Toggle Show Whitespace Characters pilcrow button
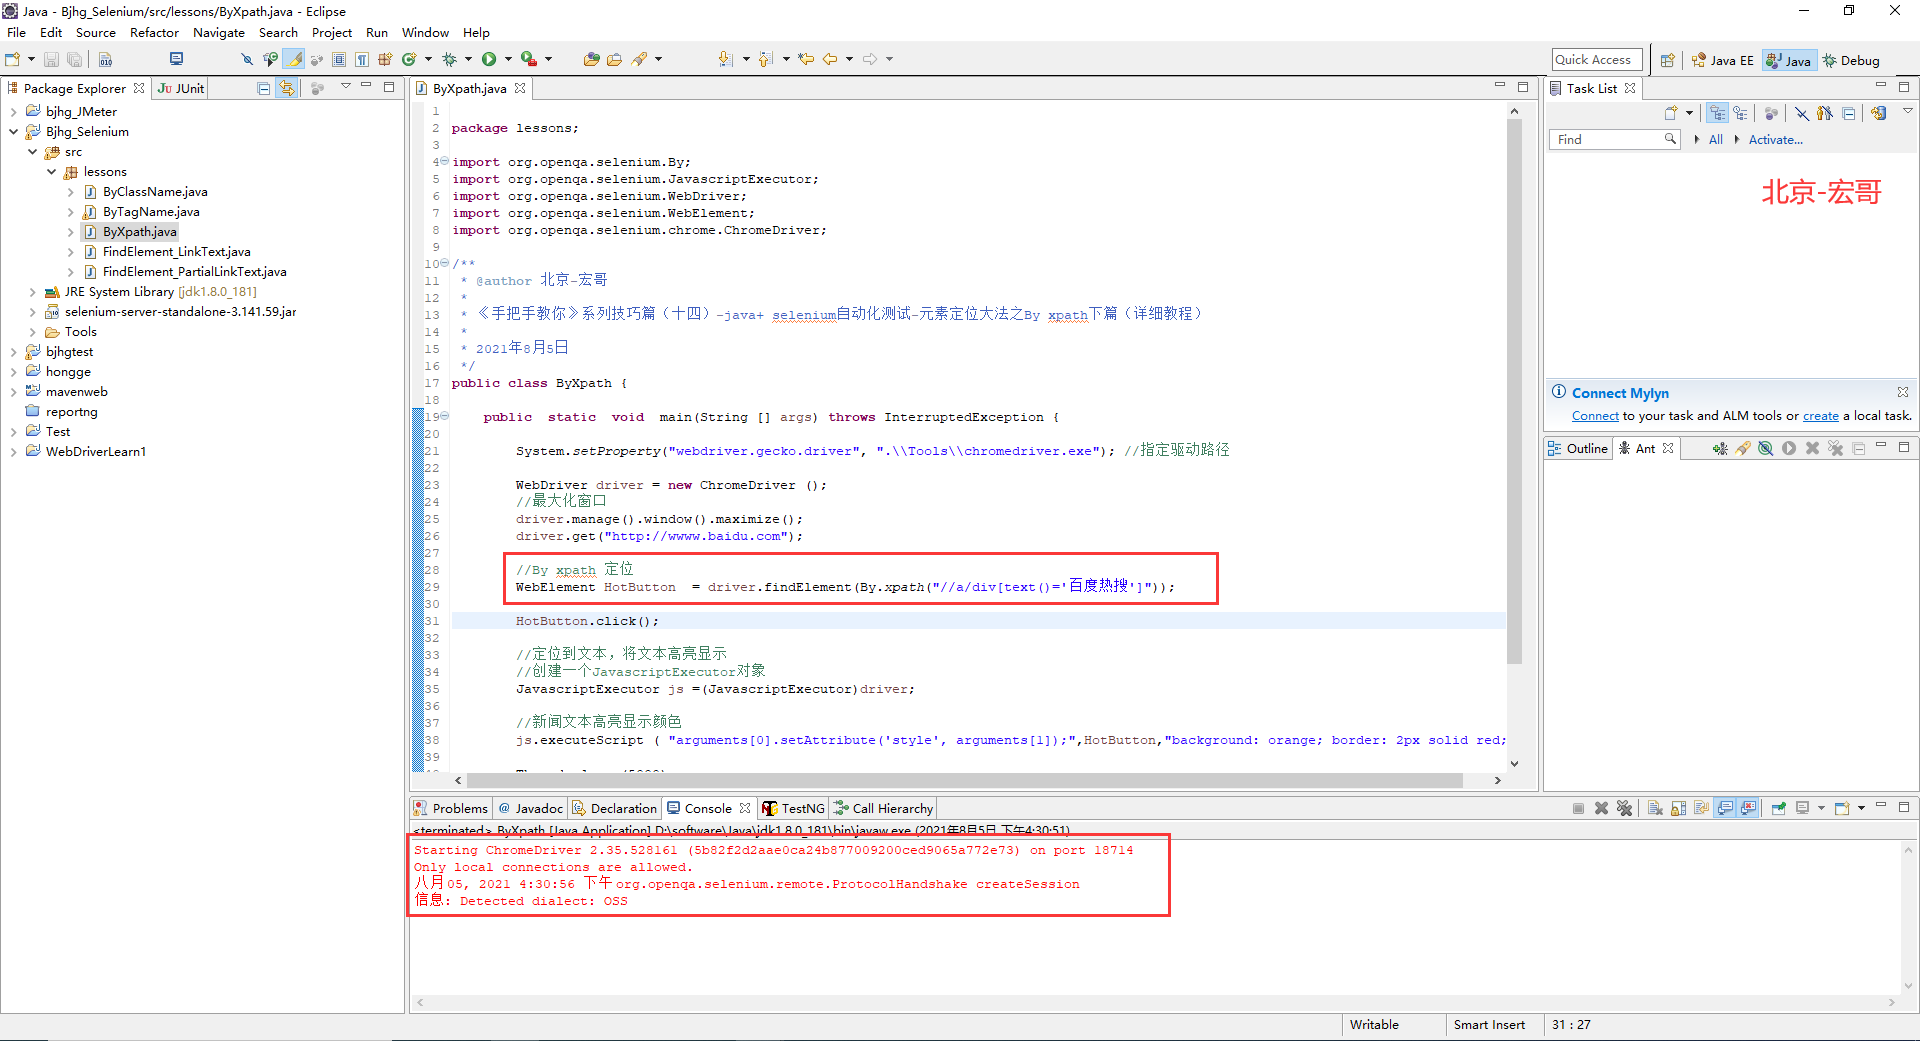The width and height of the screenshot is (1920, 1041). pos(362,59)
